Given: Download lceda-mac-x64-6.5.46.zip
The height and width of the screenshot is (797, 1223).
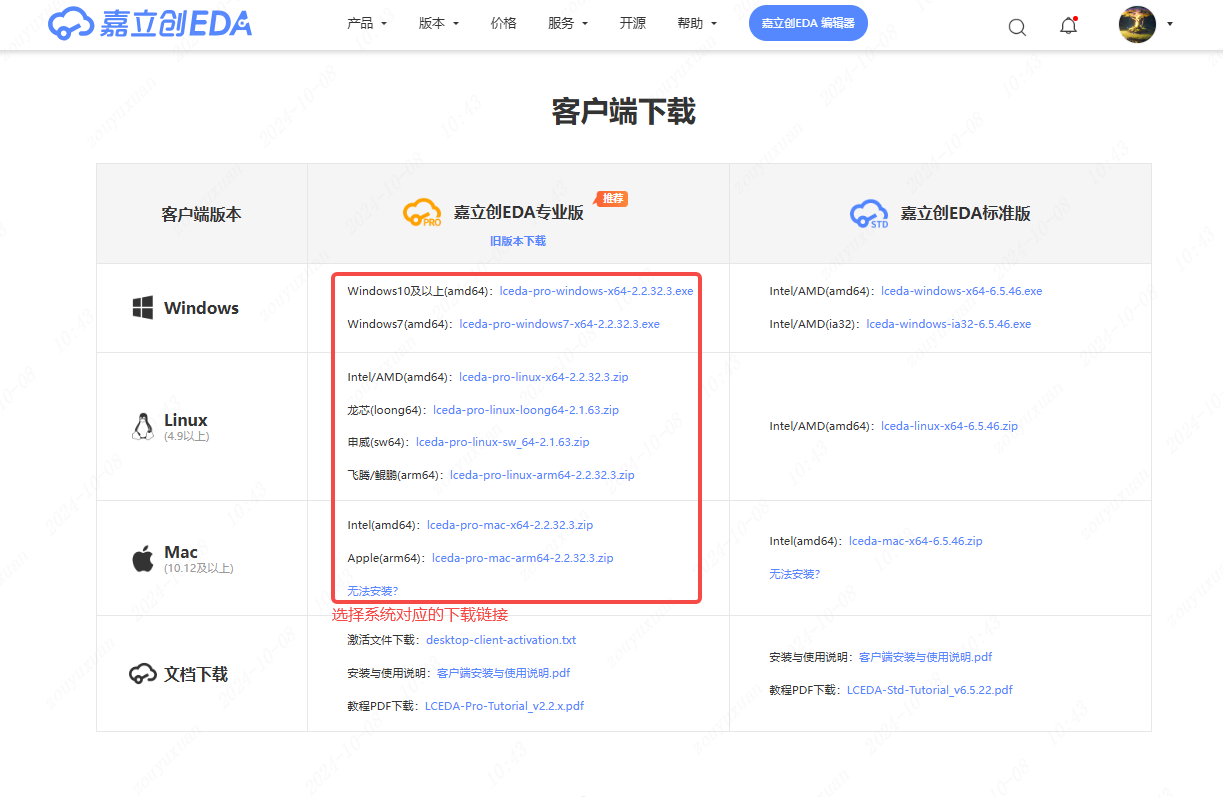Looking at the screenshot, I should pyautogui.click(x=916, y=541).
